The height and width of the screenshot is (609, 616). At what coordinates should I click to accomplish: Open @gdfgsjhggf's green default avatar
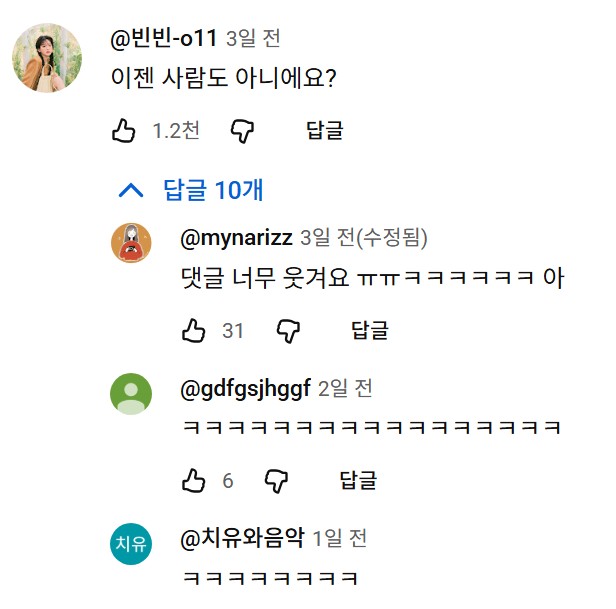(x=131, y=394)
